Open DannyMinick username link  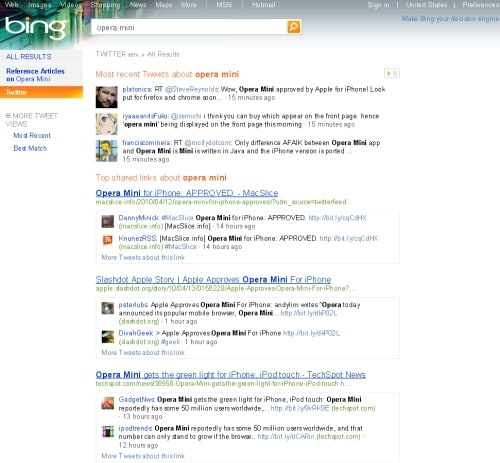(x=139, y=218)
